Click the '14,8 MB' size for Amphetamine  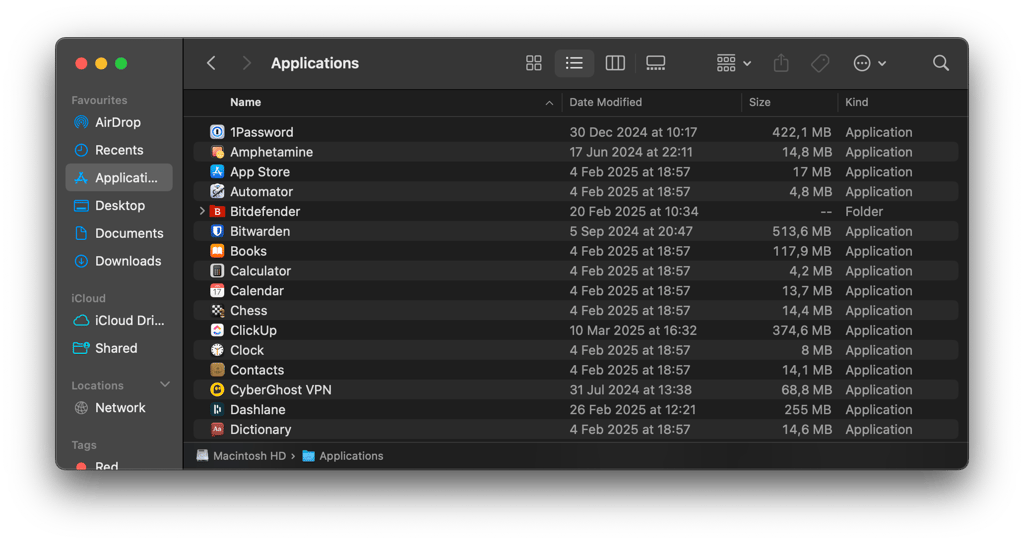coord(807,152)
